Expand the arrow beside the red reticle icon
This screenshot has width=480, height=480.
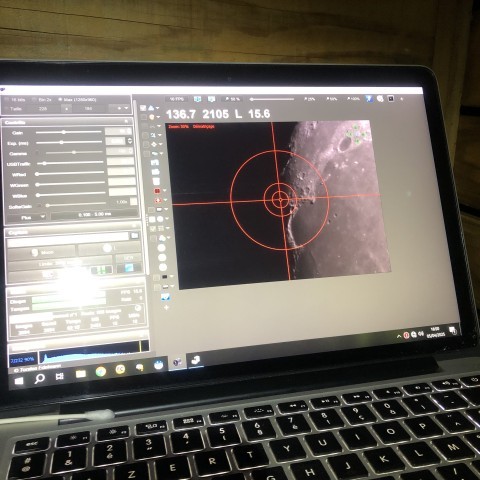[x=165, y=200]
